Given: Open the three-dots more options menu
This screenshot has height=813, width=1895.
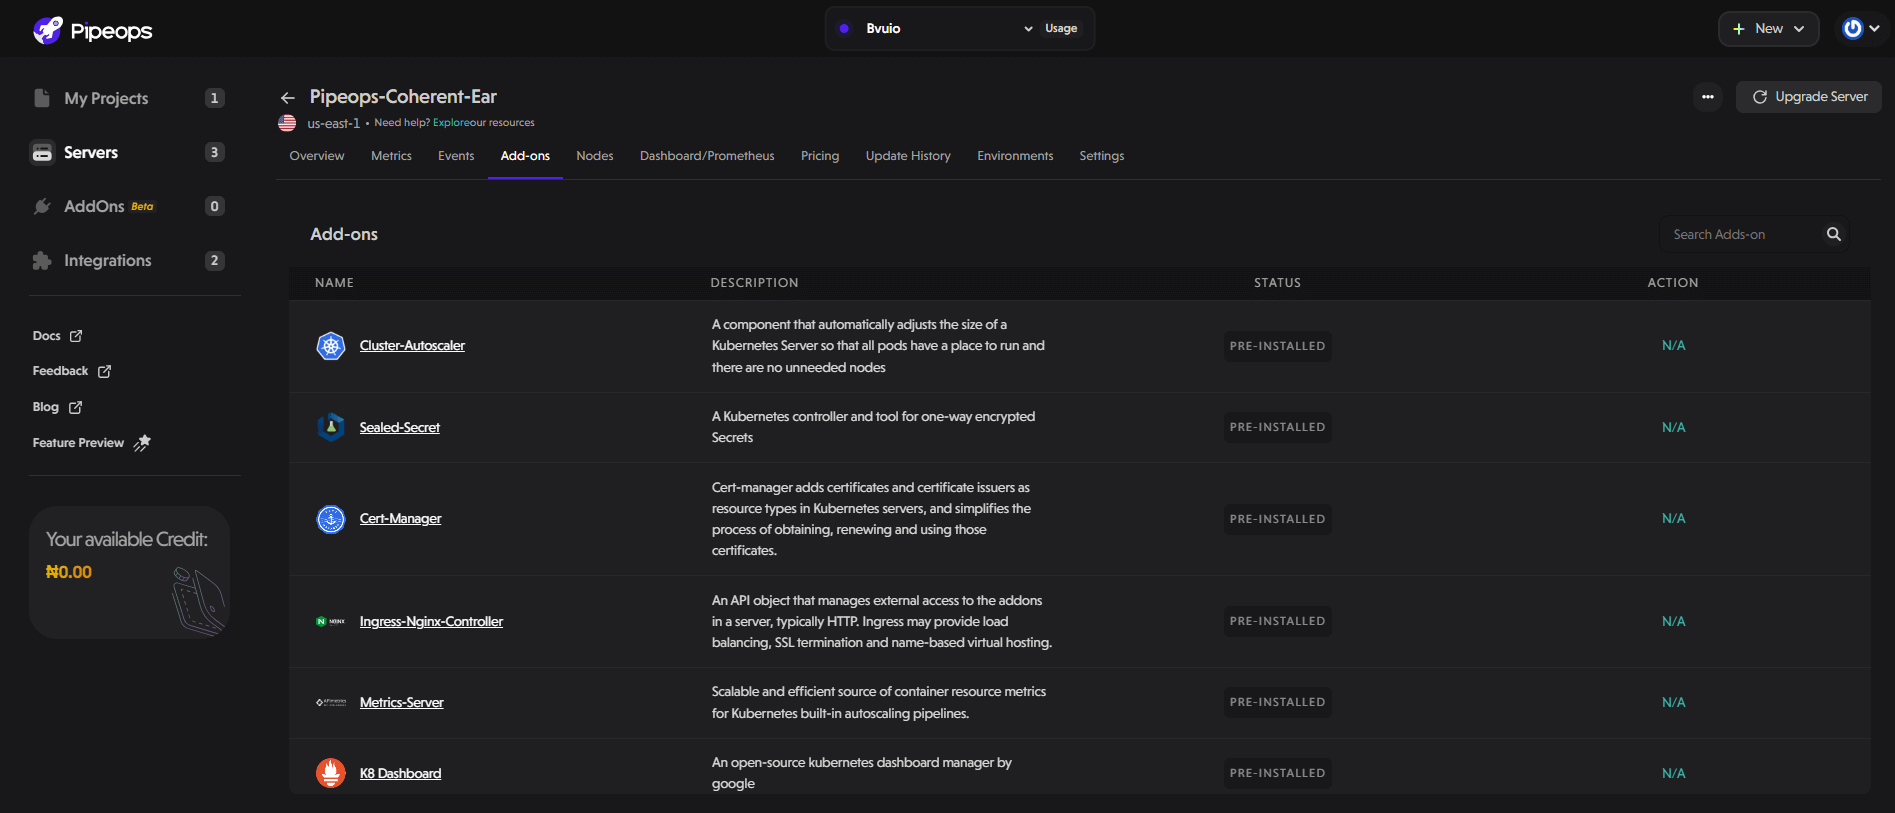Looking at the screenshot, I should pos(1708,97).
